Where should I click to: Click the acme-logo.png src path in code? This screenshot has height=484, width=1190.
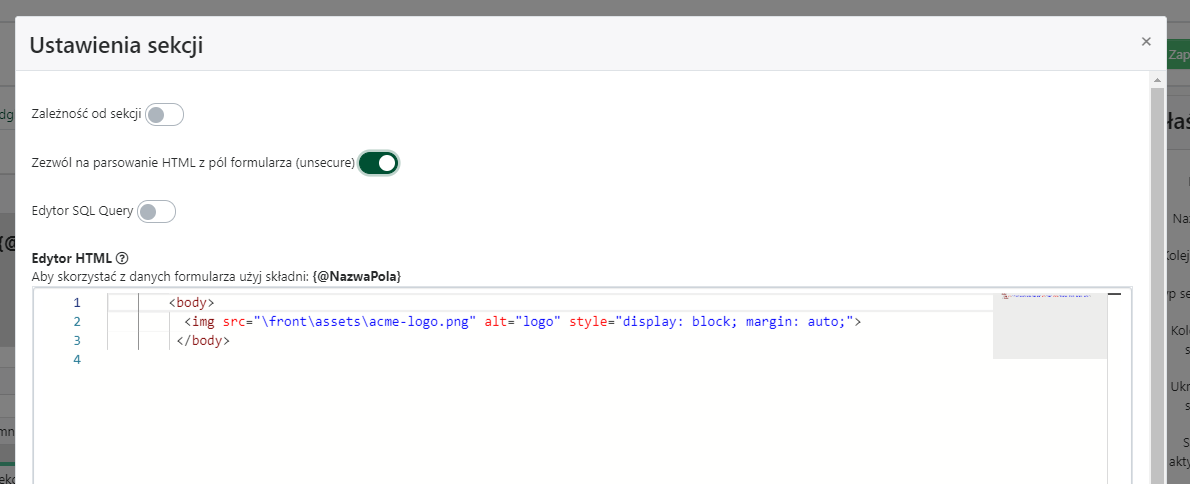365,322
